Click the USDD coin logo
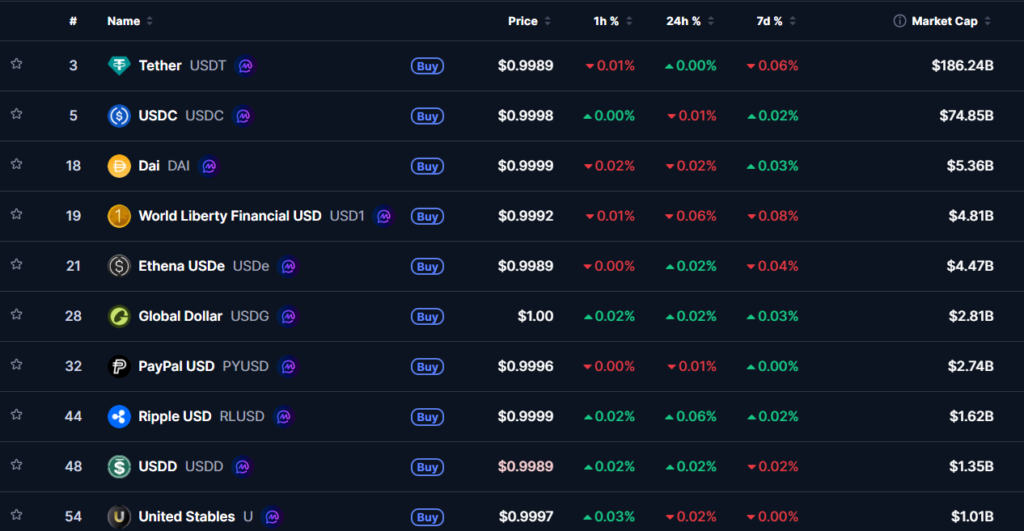This screenshot has width=1024, height=531. [119, 466]
